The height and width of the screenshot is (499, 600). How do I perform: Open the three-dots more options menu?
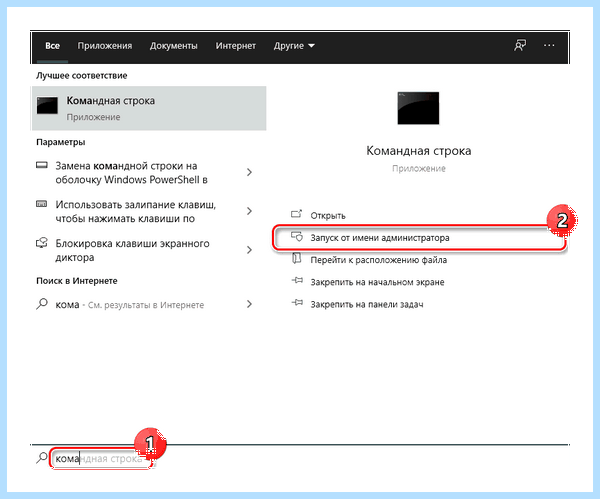[549, 46]
